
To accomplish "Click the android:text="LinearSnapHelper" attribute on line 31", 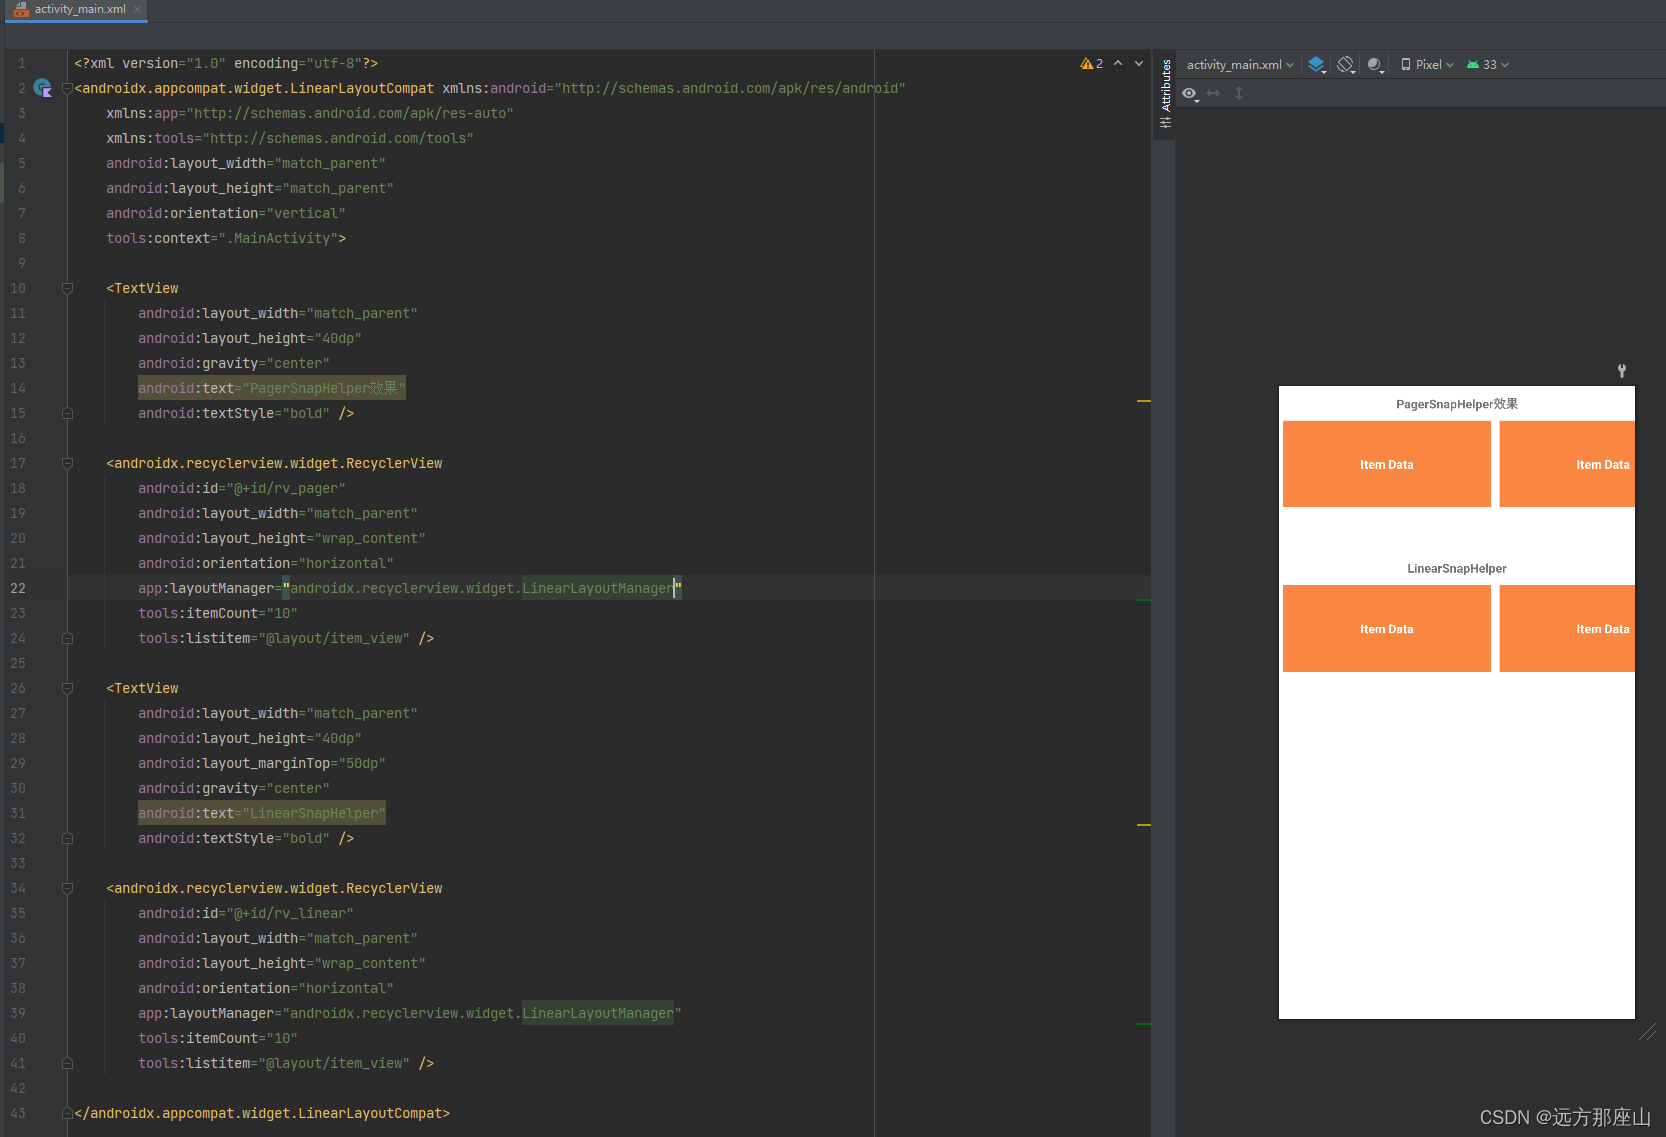I will coord(262,813).
